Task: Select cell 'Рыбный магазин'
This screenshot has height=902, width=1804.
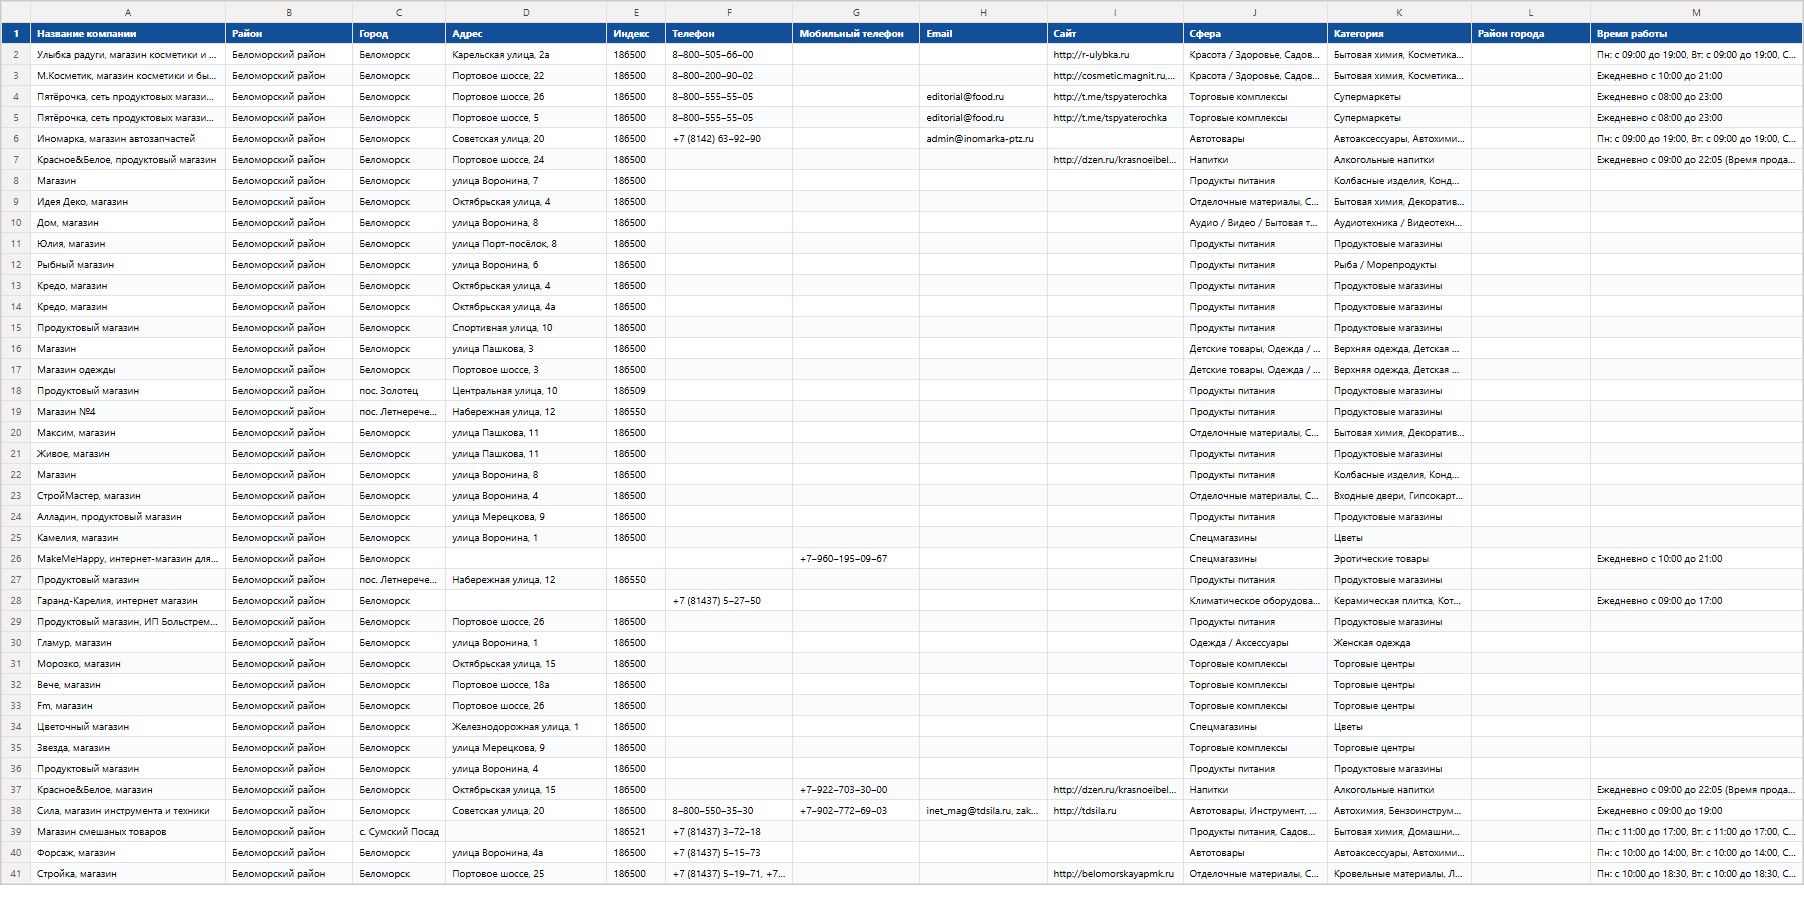Action: (128, 265)
